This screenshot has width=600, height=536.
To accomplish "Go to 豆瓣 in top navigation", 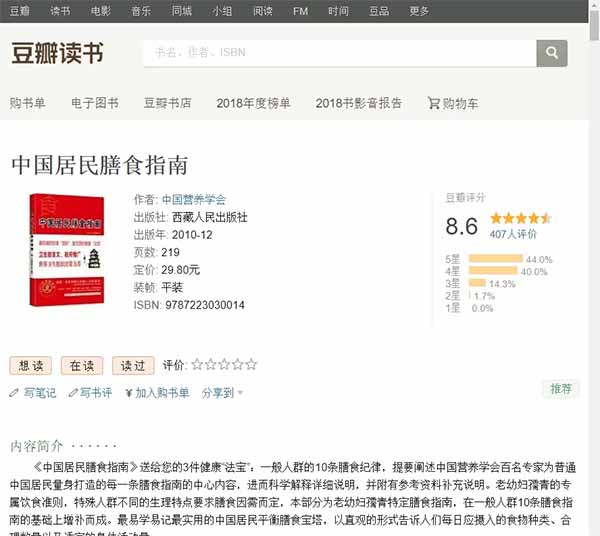I will point(20,11).
